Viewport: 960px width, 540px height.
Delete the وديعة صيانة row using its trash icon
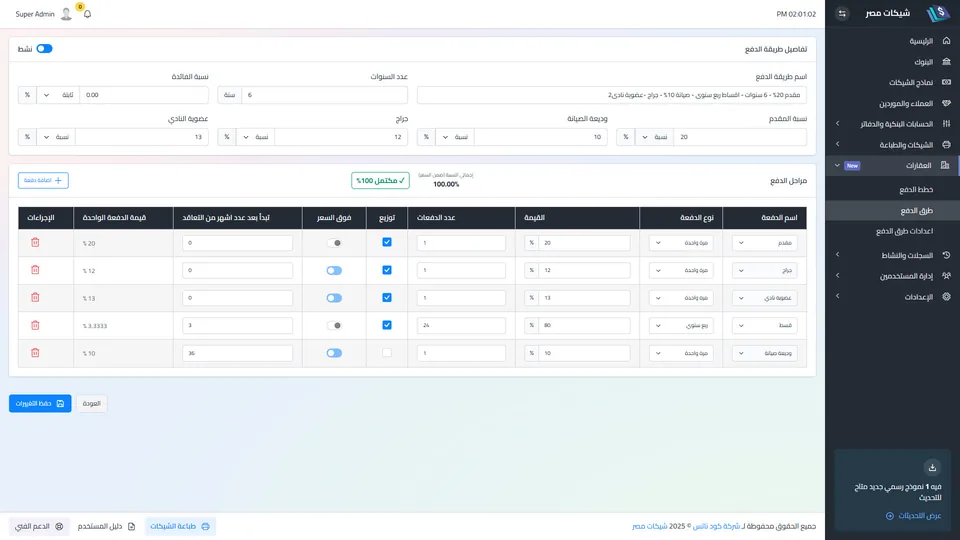pos(35,353)
